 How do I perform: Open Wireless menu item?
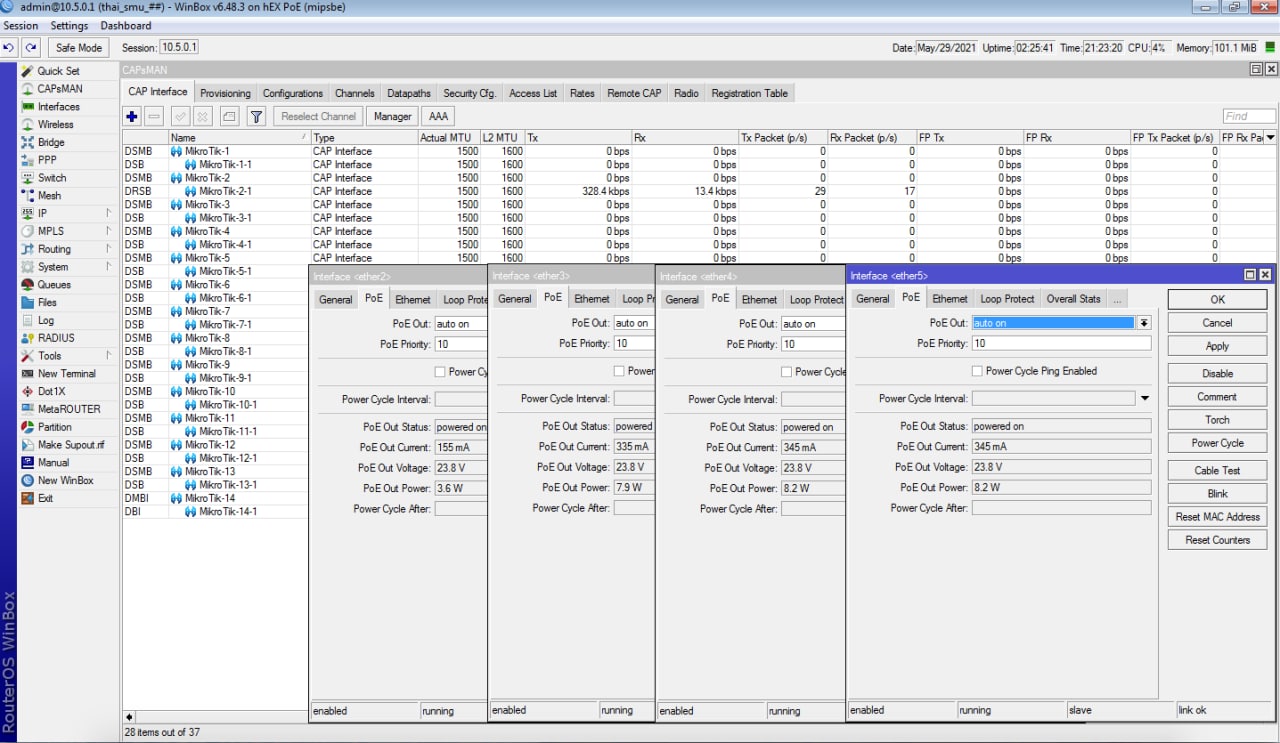(55, 125)
